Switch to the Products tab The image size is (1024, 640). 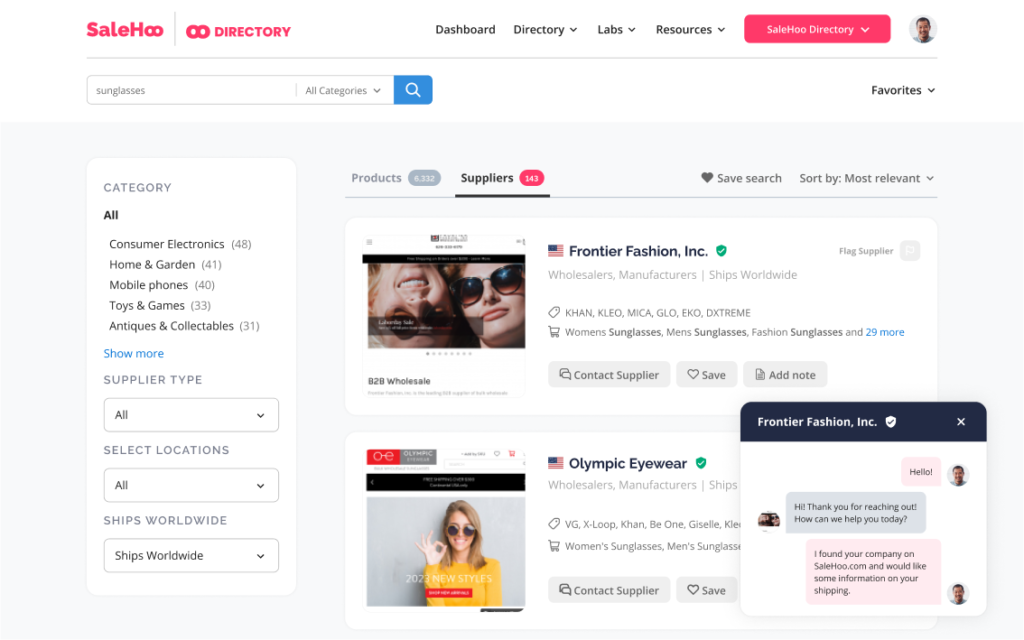point(377,178)
